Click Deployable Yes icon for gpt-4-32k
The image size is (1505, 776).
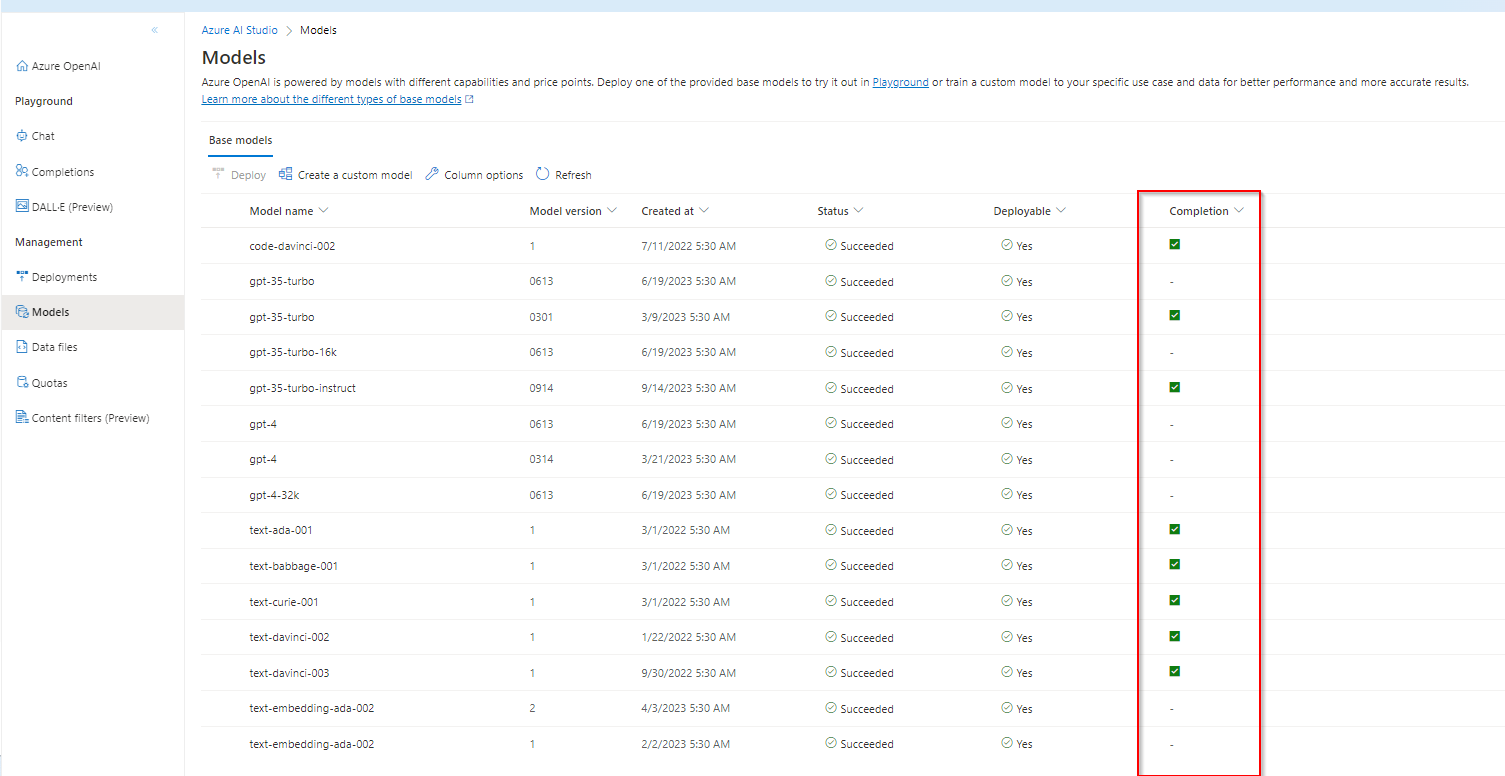click(1007, 494)
